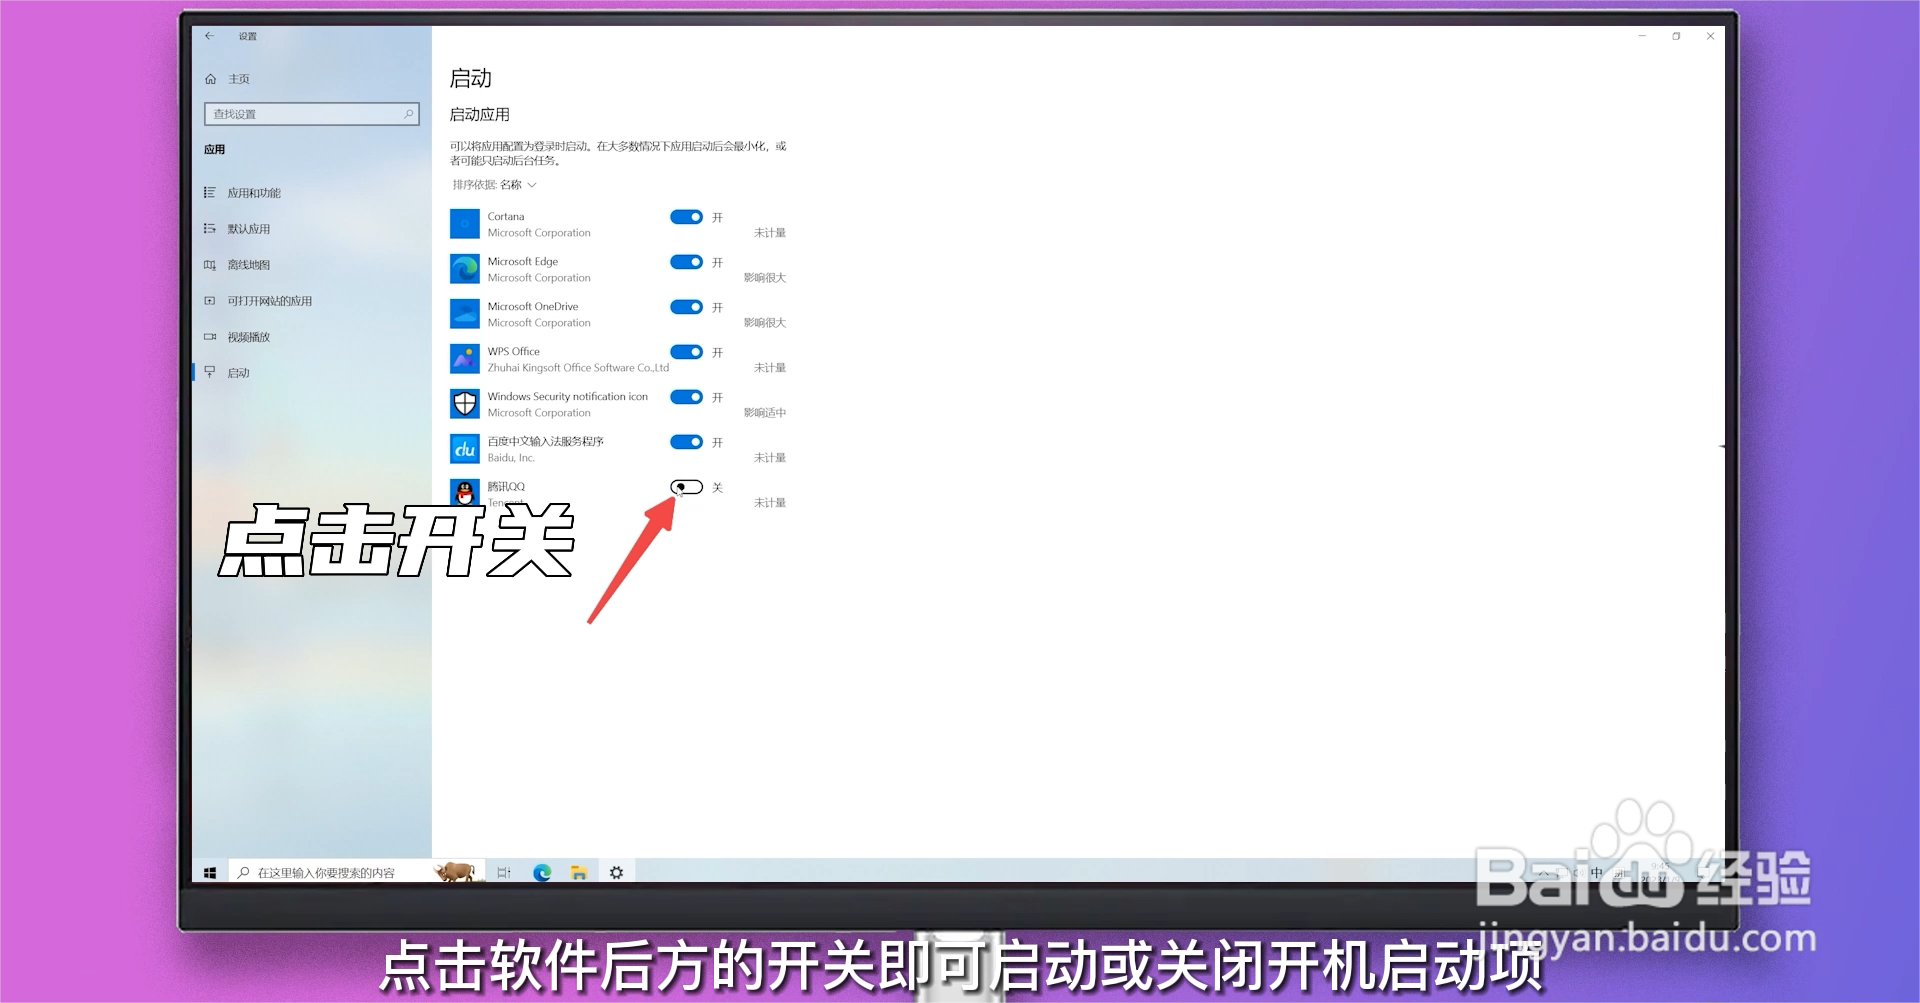
Task: Click the Microsoft Edge app icon in list
Action: coord(465,269)
